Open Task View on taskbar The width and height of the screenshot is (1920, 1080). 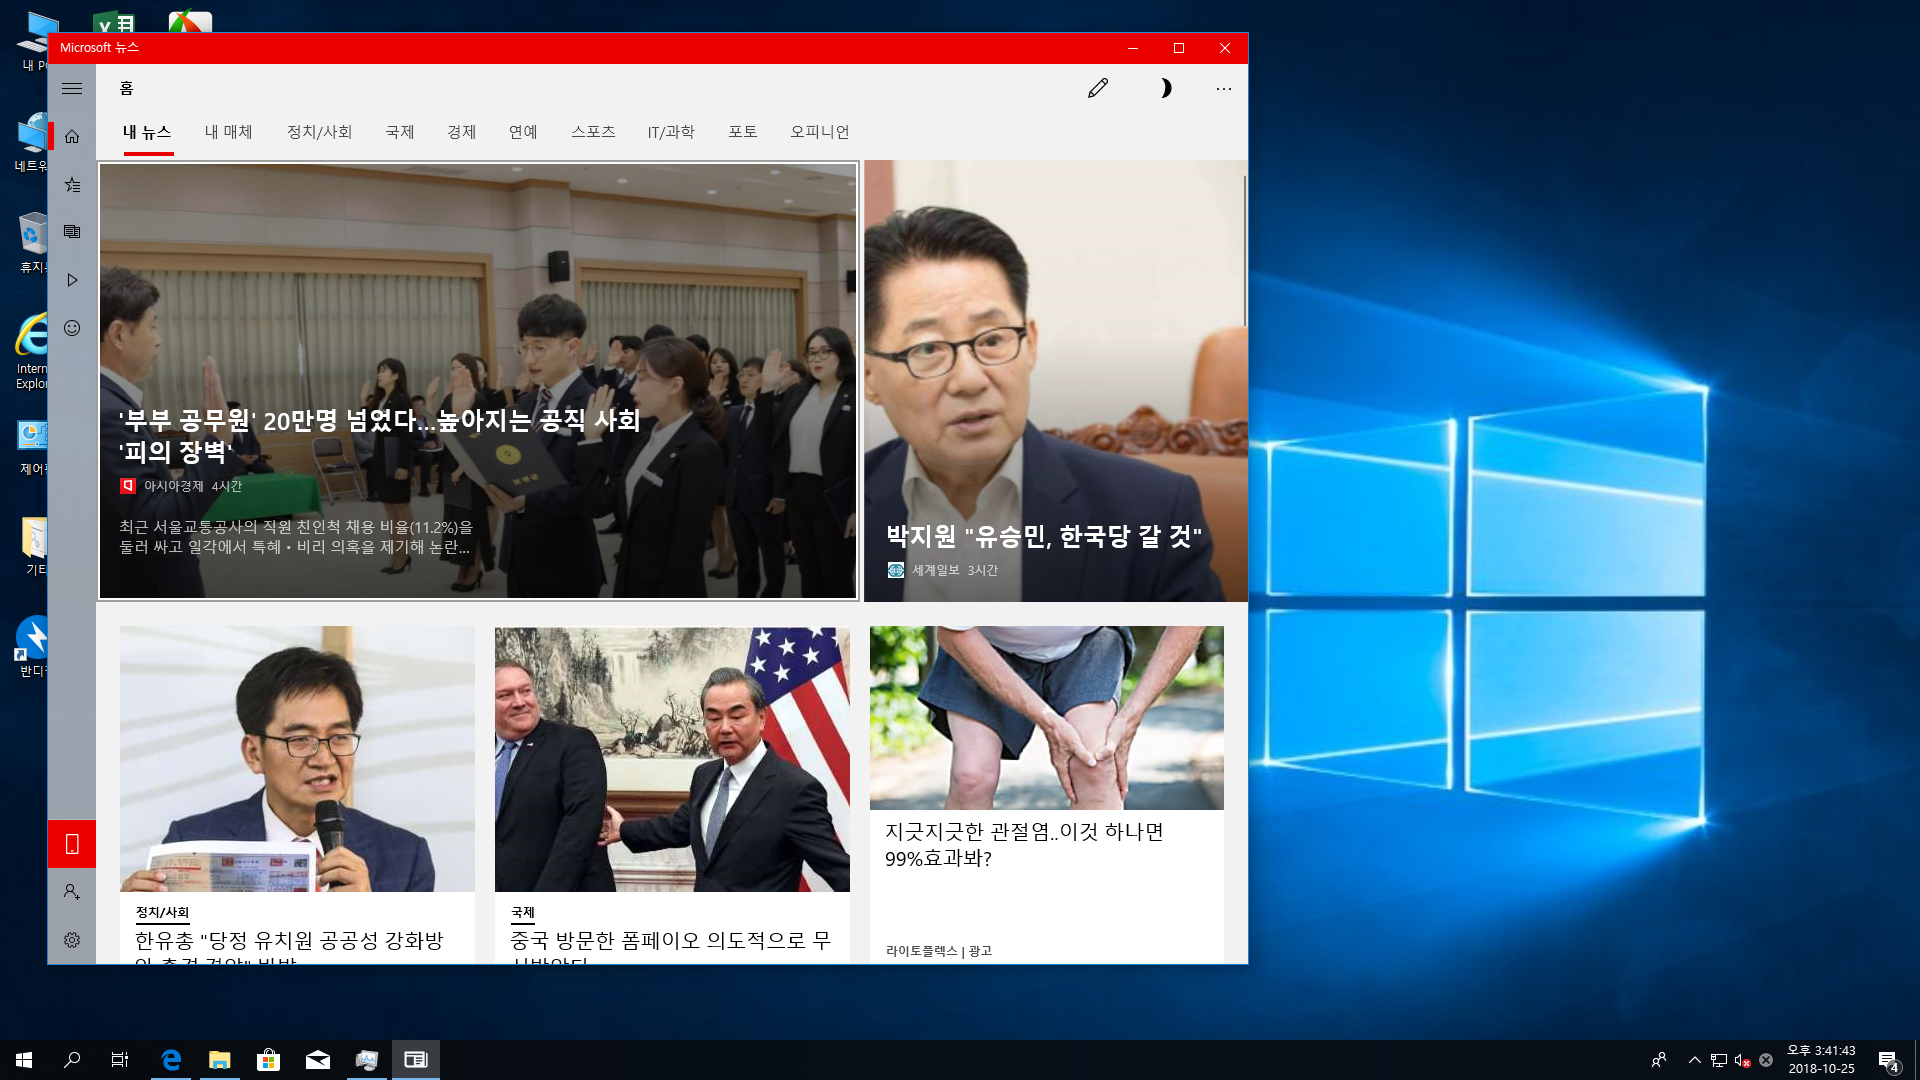pos(120,1060)
